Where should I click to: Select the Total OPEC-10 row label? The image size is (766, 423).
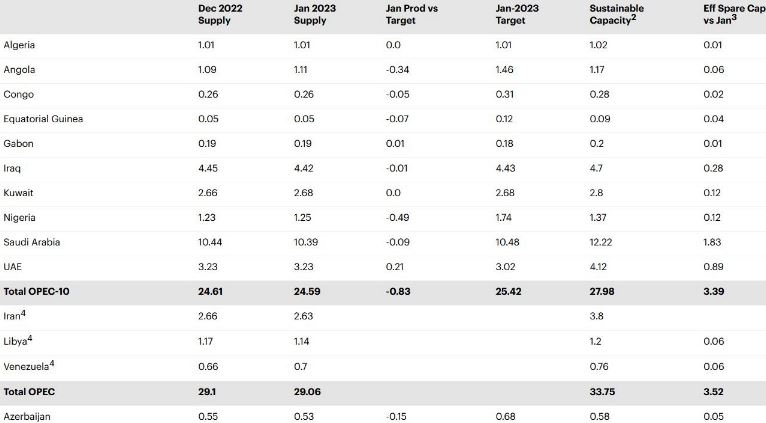36,292
